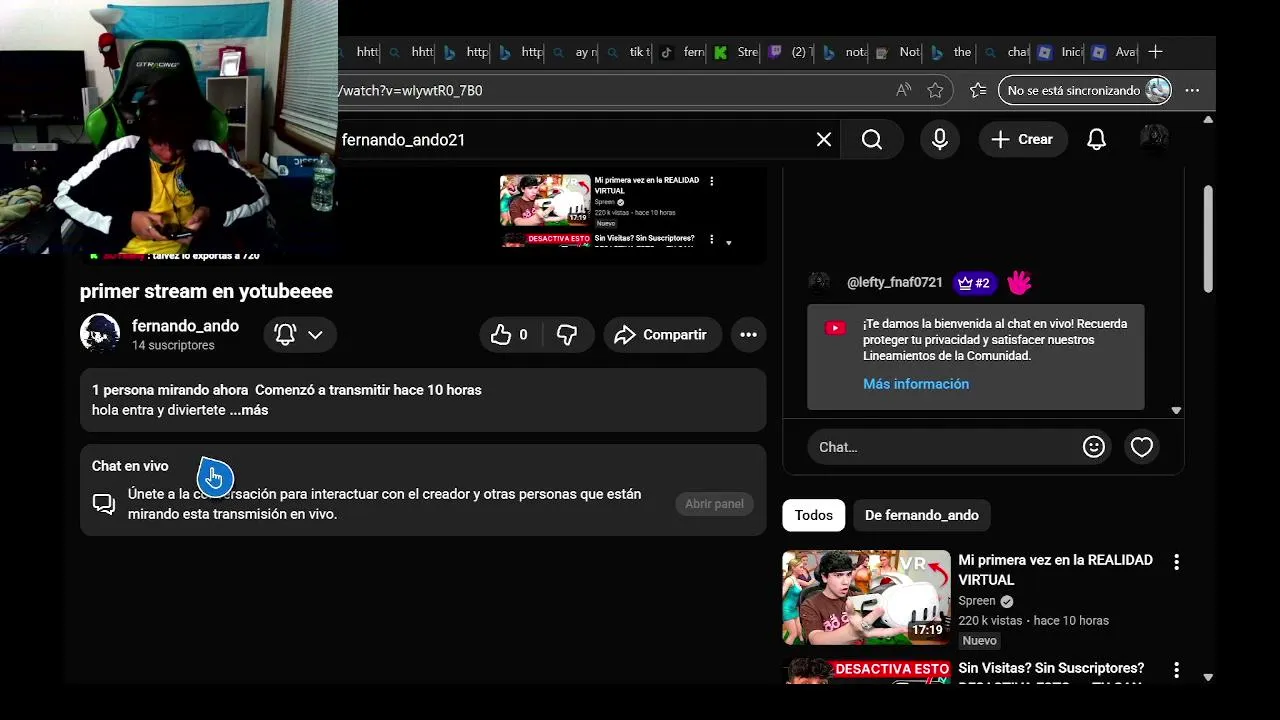Select the Todos filter chip

pyautogui.click(x=813, y=515)
